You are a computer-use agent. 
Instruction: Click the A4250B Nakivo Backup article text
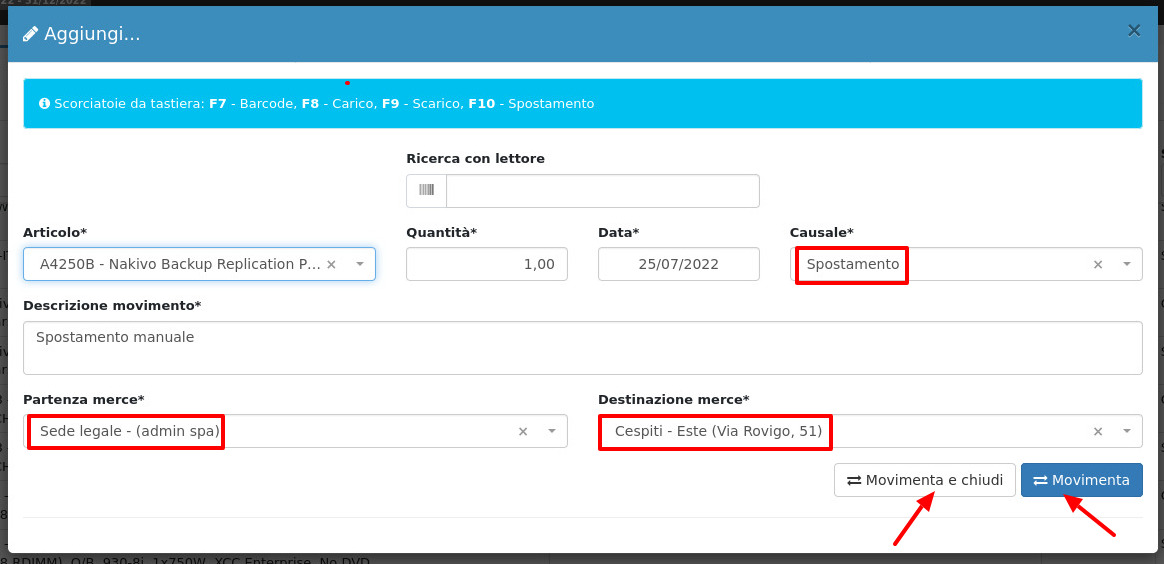coord(180,264)
